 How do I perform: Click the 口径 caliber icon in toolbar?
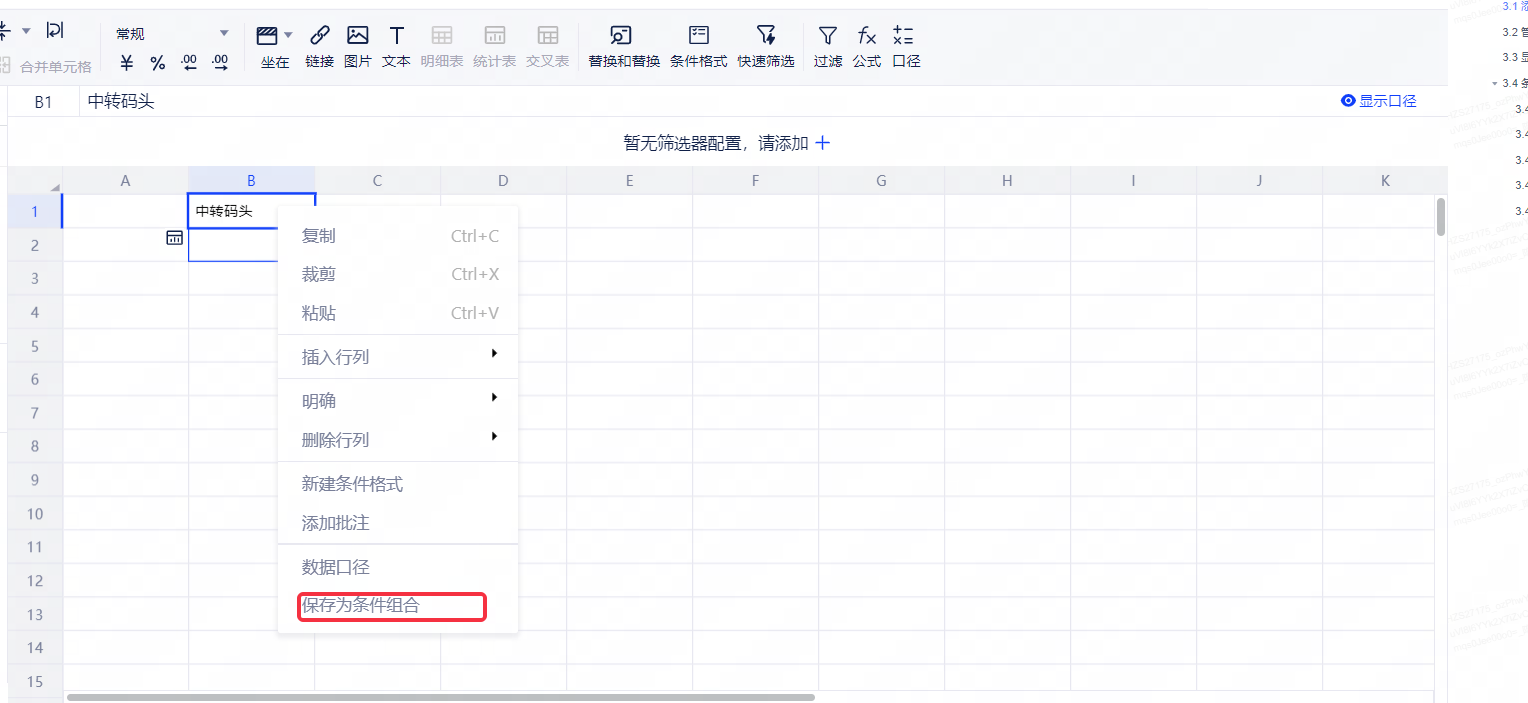point(904,37)
